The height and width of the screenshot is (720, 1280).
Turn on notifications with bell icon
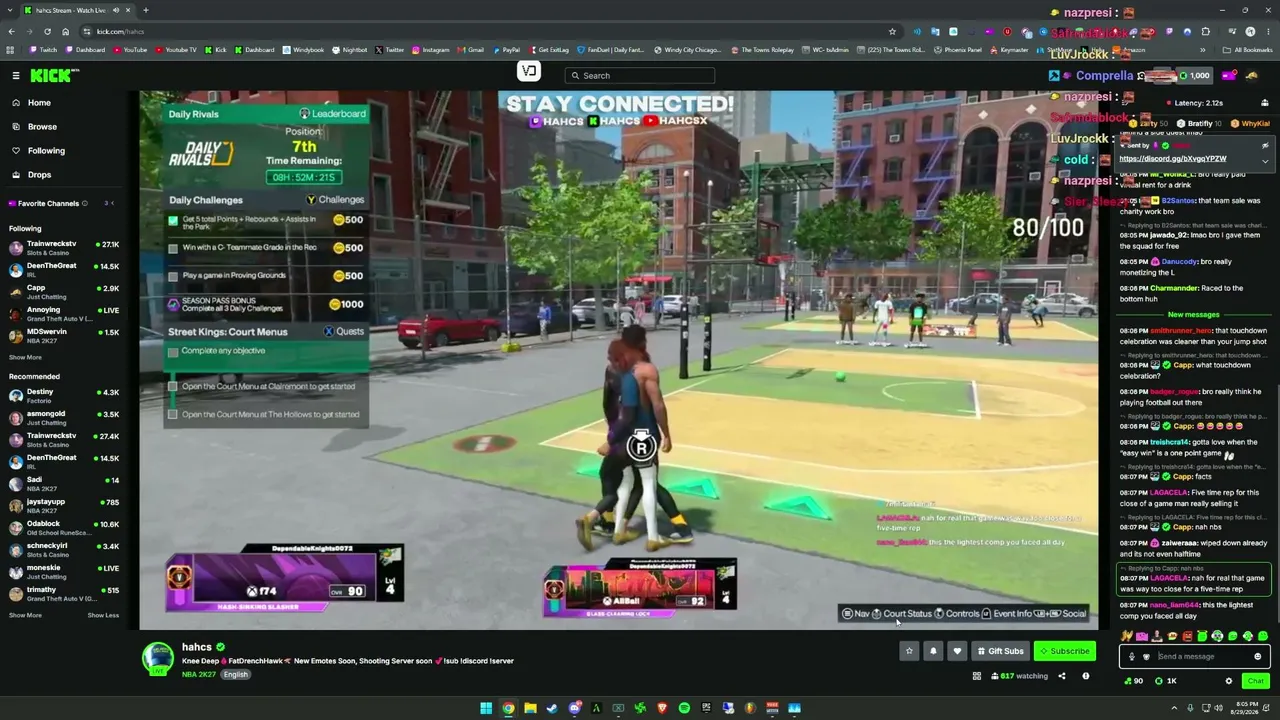933,651
